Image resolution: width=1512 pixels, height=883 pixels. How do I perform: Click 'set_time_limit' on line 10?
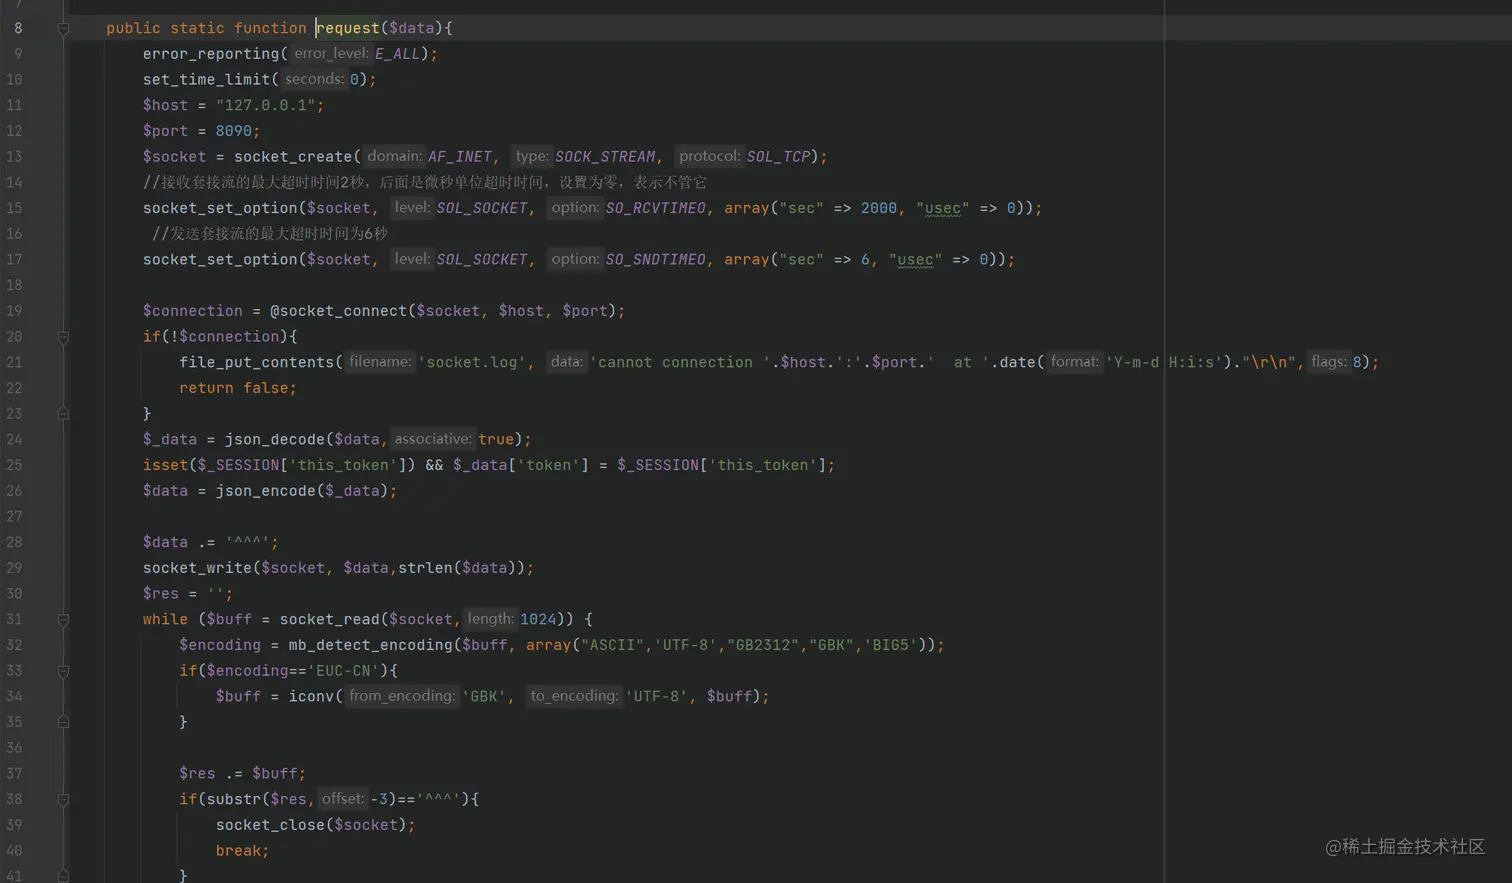[x=206, y=79]
